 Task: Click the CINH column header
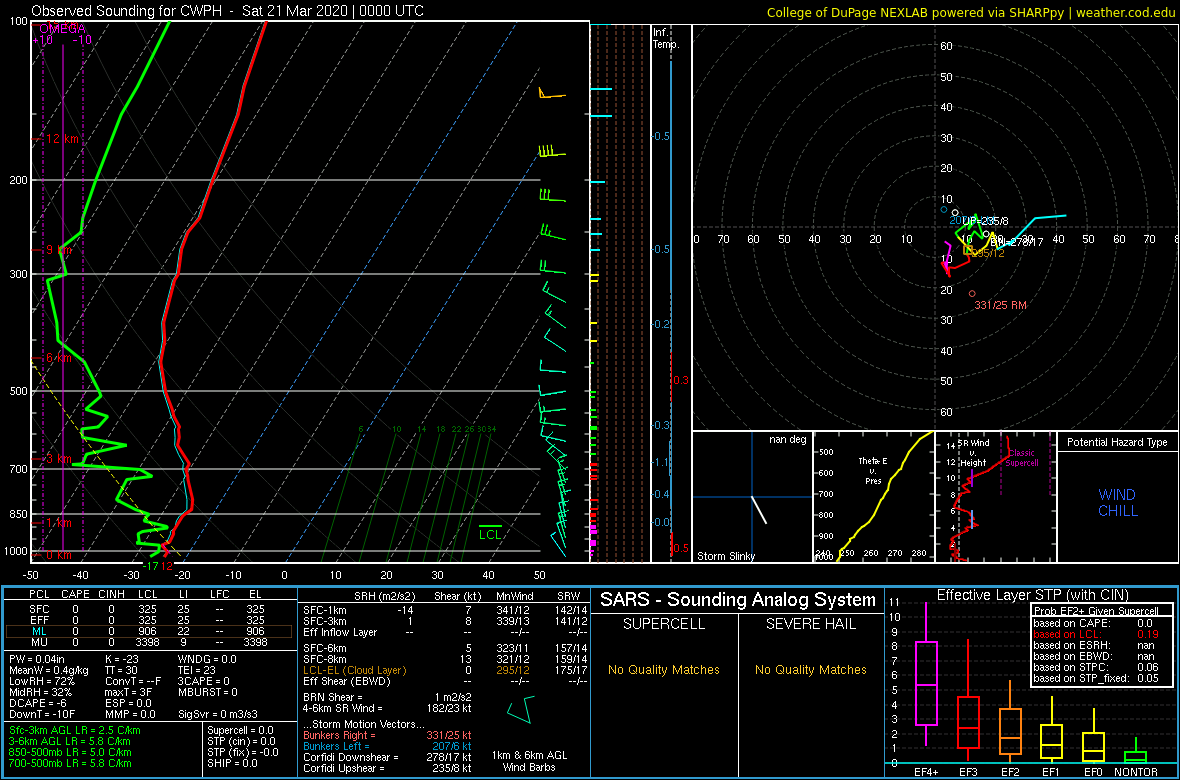point(112,595)
